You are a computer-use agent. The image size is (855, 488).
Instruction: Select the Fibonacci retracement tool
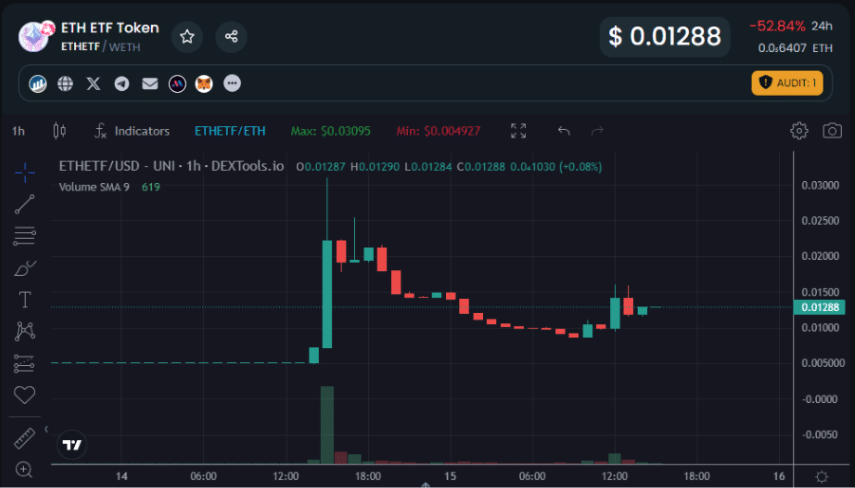(x=25, y=236)
